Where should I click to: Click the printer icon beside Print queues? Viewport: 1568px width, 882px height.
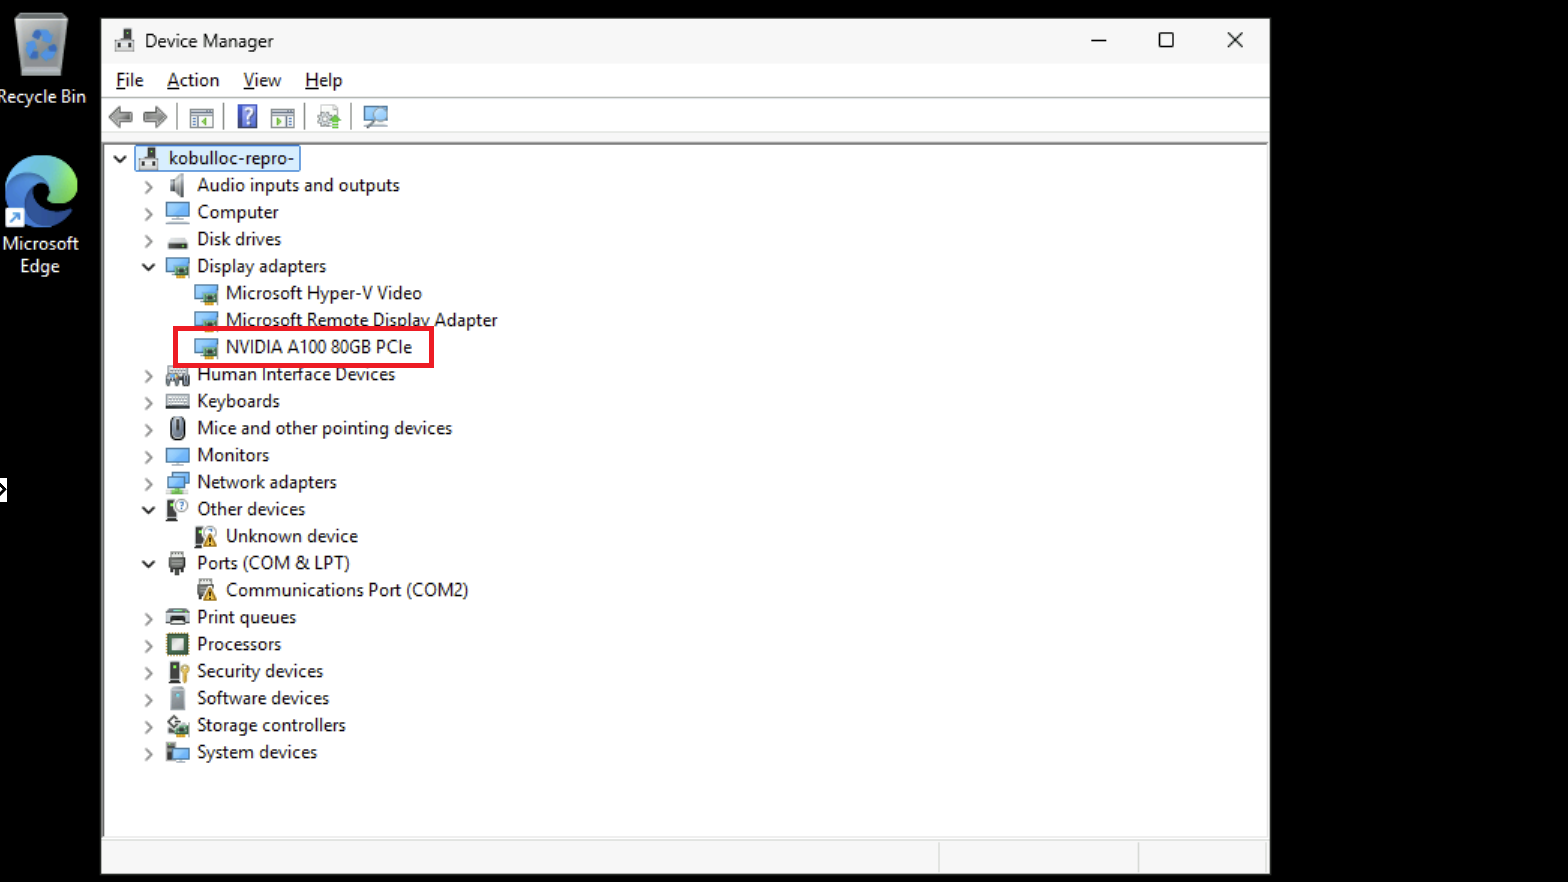[x=177, y=617]
